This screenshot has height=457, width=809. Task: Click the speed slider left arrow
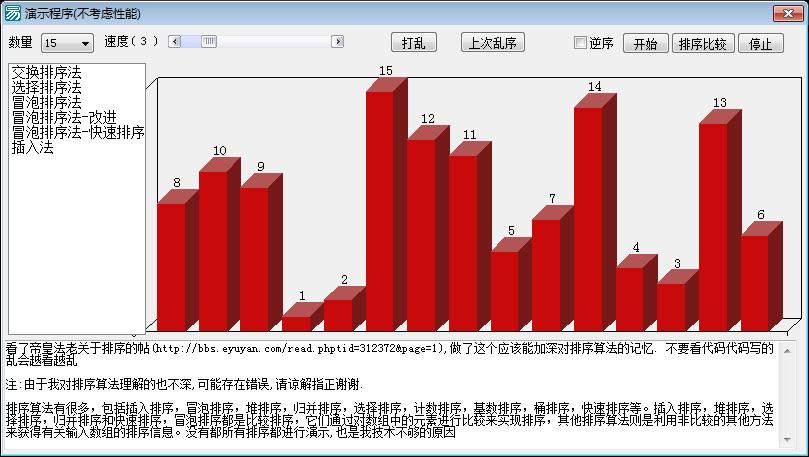[174, 42]
